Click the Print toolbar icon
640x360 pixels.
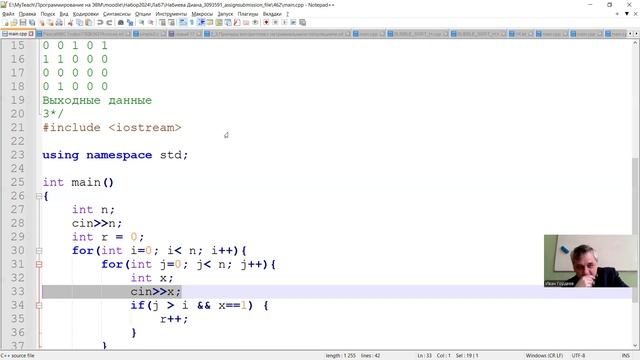(59, 22)
